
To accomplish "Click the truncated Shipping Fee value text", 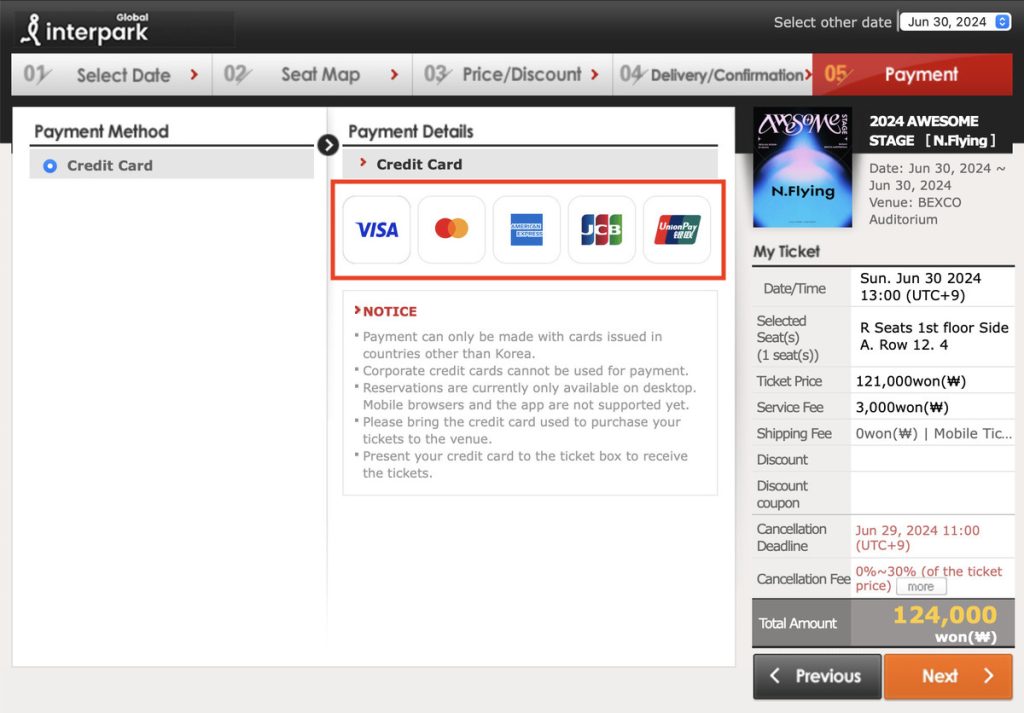I will coord(933,434).
